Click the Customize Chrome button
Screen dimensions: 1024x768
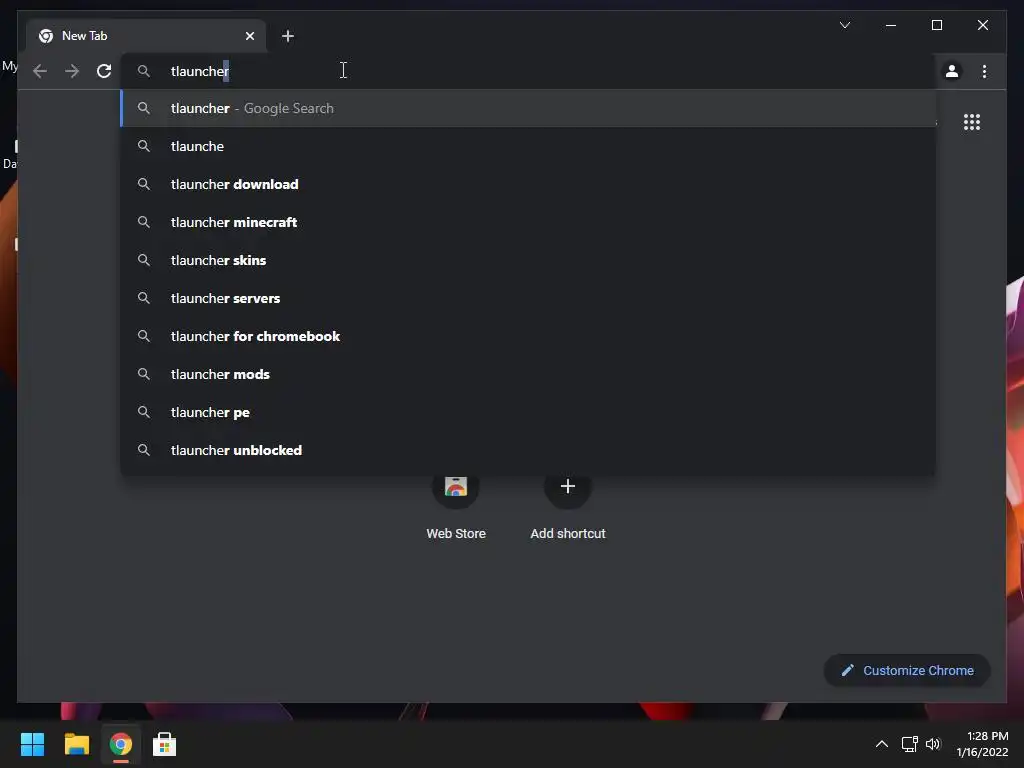(907, 670)
